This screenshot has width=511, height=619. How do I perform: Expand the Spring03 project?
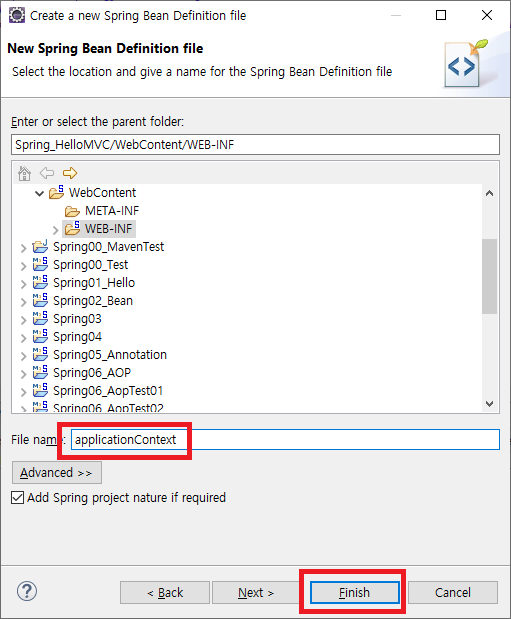pos(23,320)
